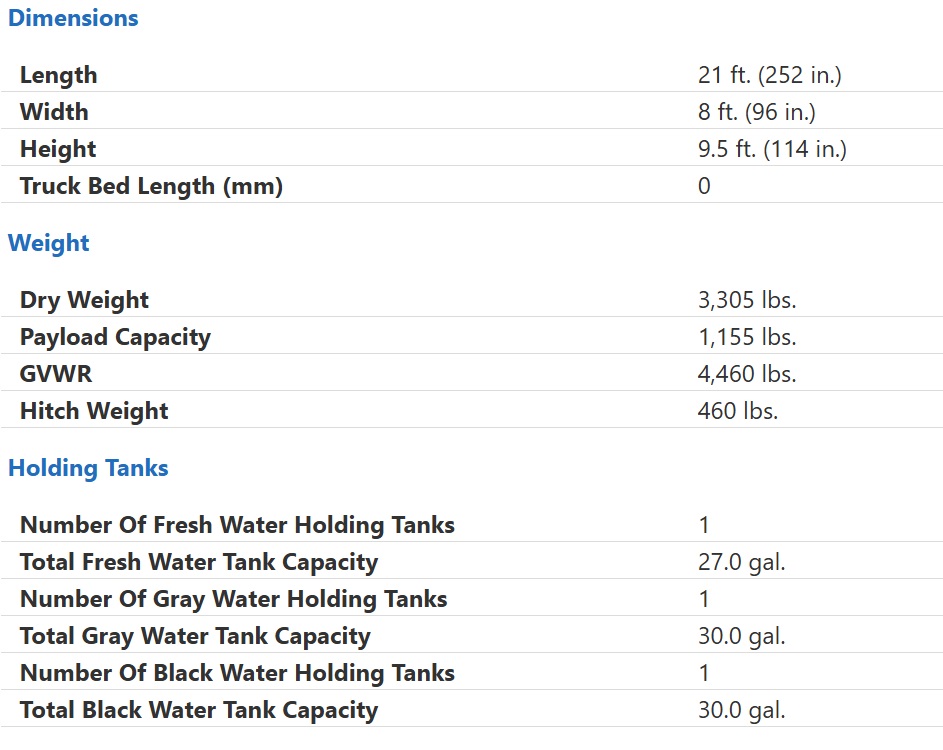Click the Dry Weight row label
Screen dimensions: 943x750
[84, 300]
